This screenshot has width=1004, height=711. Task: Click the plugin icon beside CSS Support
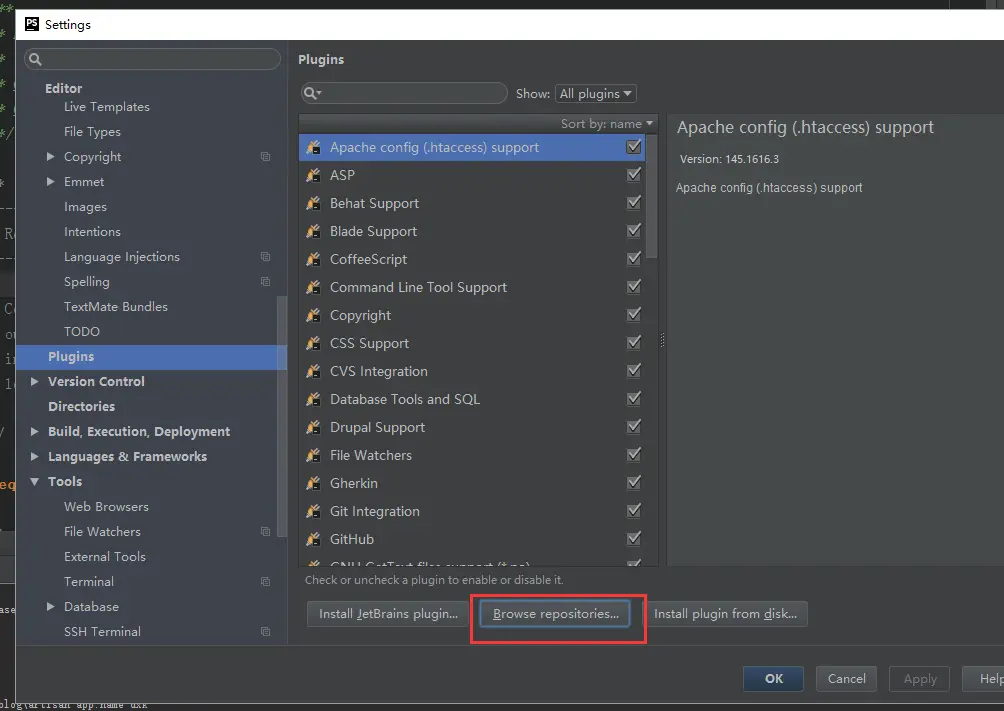click(x=313, y=343)
